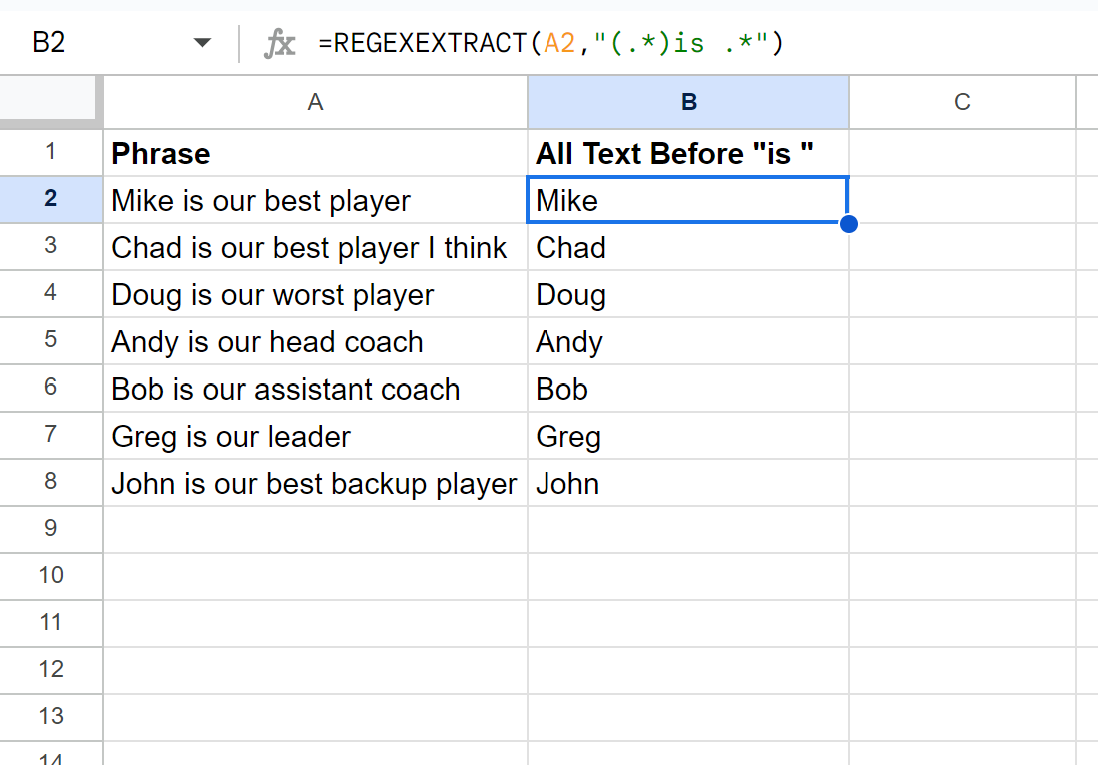Image resolution: width=1098 pixels, height=765 pixels.
Task: Select column A header
Action: tap(315, 102)
